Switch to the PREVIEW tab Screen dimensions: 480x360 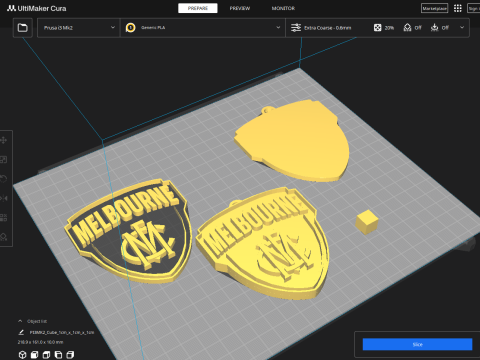click(240, 8)
